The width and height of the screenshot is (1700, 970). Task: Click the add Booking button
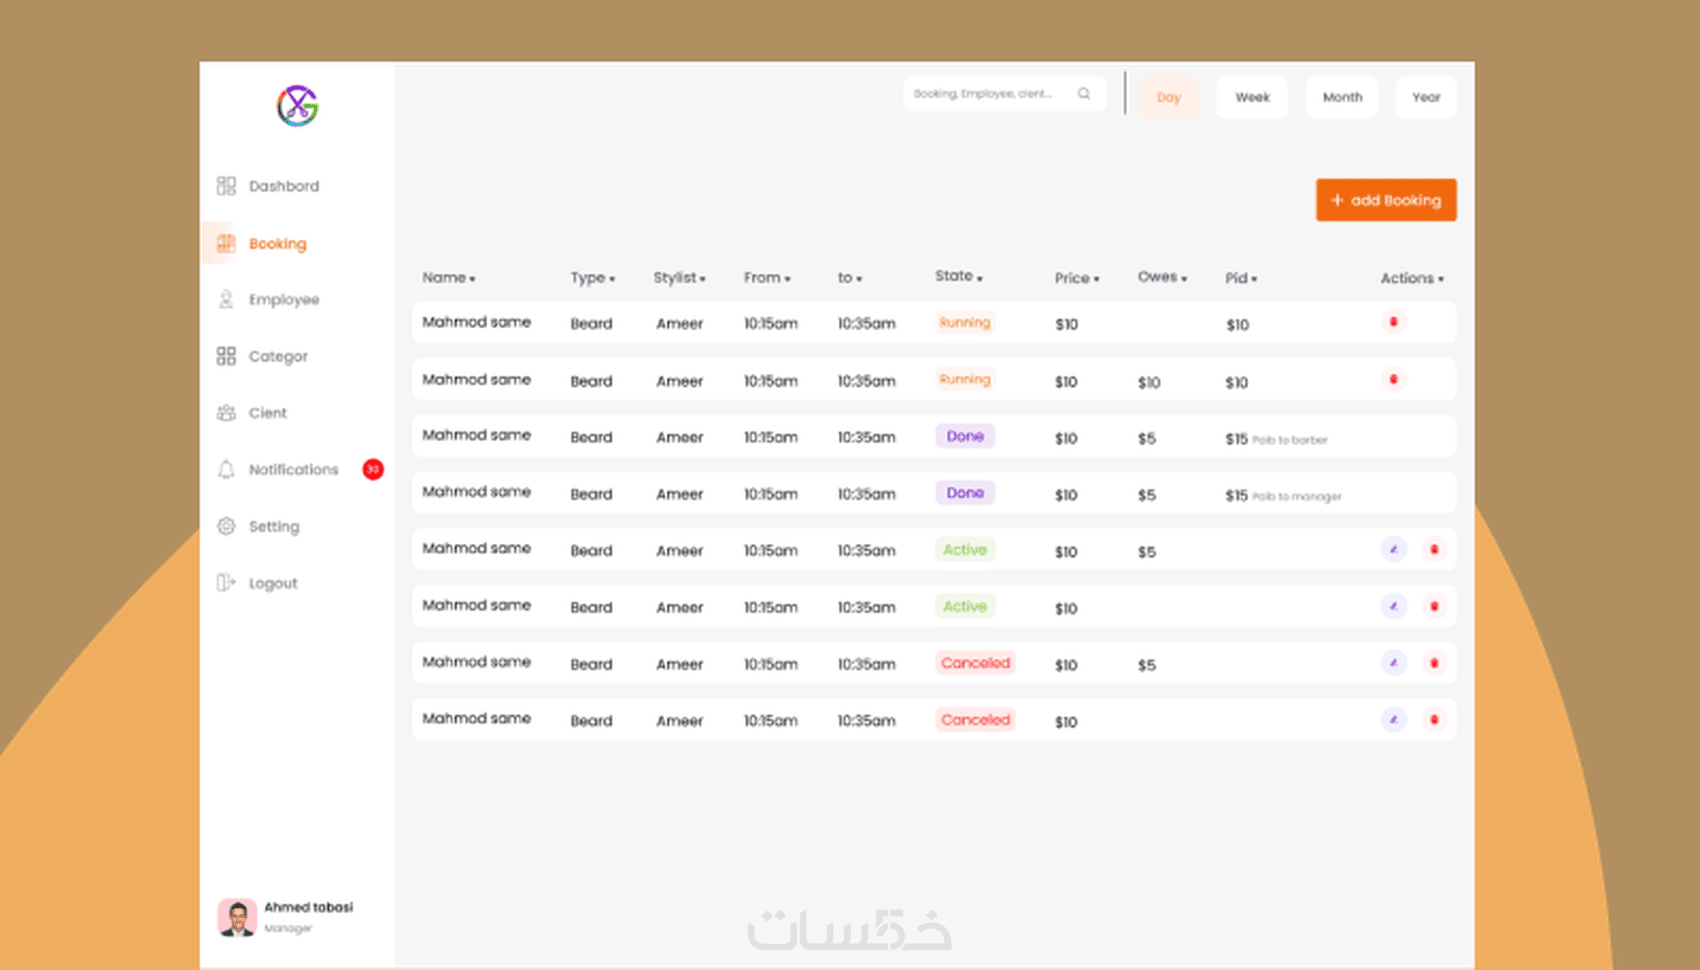click(x=1386, y=200)
